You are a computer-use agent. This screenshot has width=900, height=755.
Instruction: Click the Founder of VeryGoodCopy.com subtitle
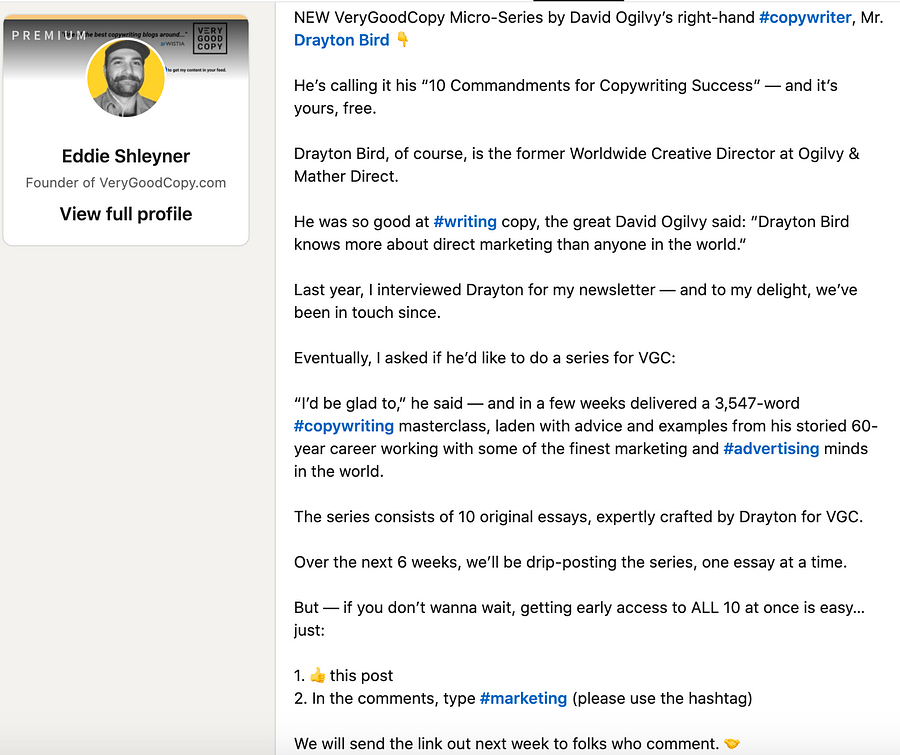click(126, 183)
